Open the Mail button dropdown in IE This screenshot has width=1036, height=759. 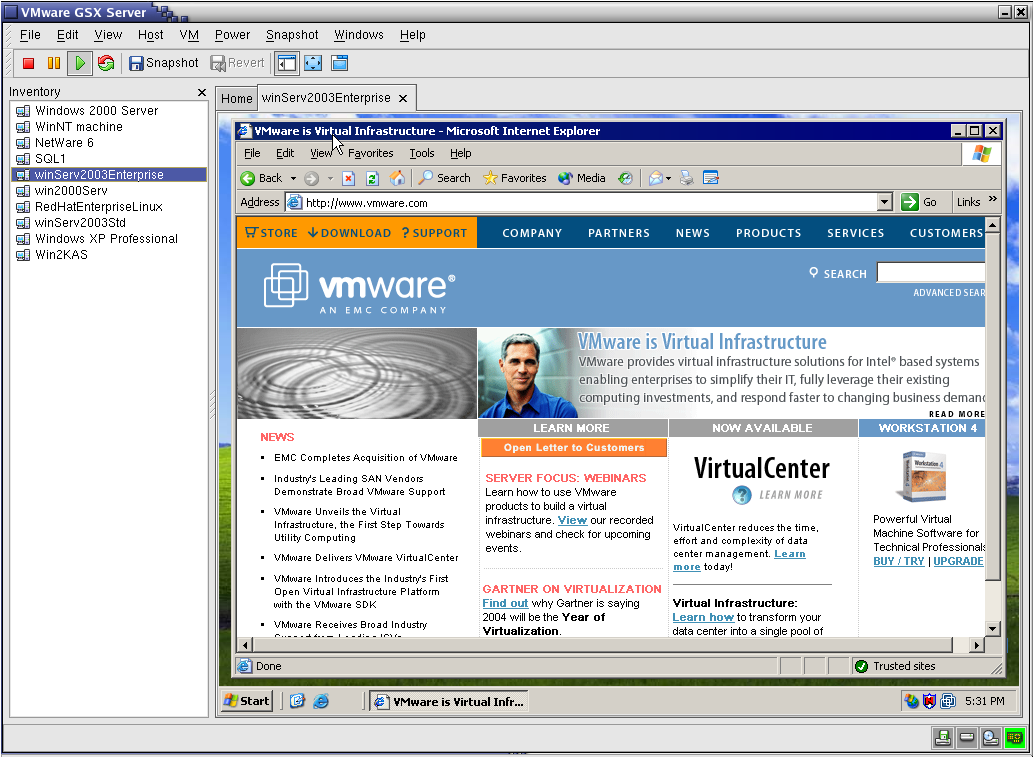point(668,178)
